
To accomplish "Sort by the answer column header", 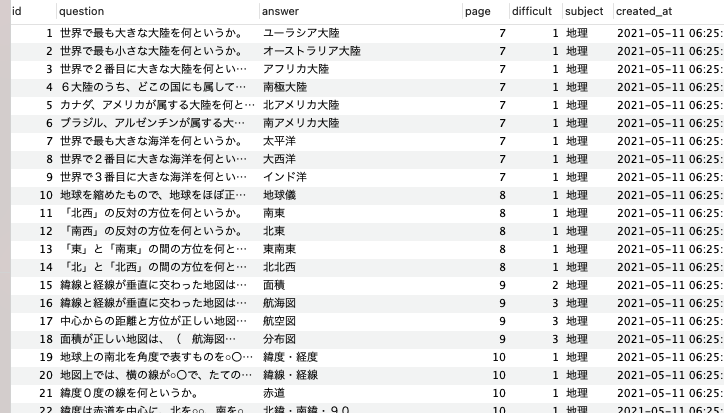I will [280, 11].
